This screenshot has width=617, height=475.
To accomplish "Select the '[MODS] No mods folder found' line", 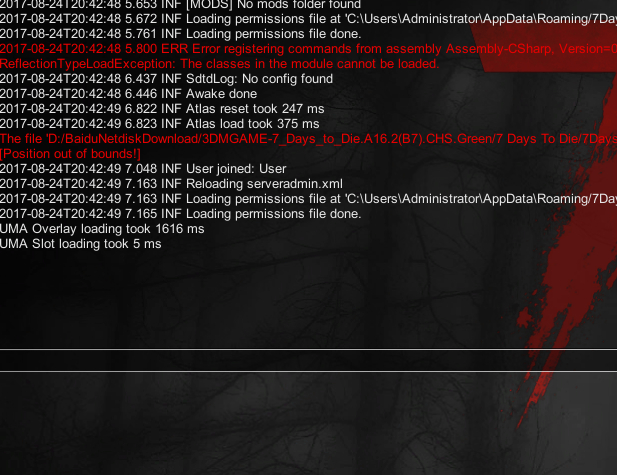I will 180,4.
